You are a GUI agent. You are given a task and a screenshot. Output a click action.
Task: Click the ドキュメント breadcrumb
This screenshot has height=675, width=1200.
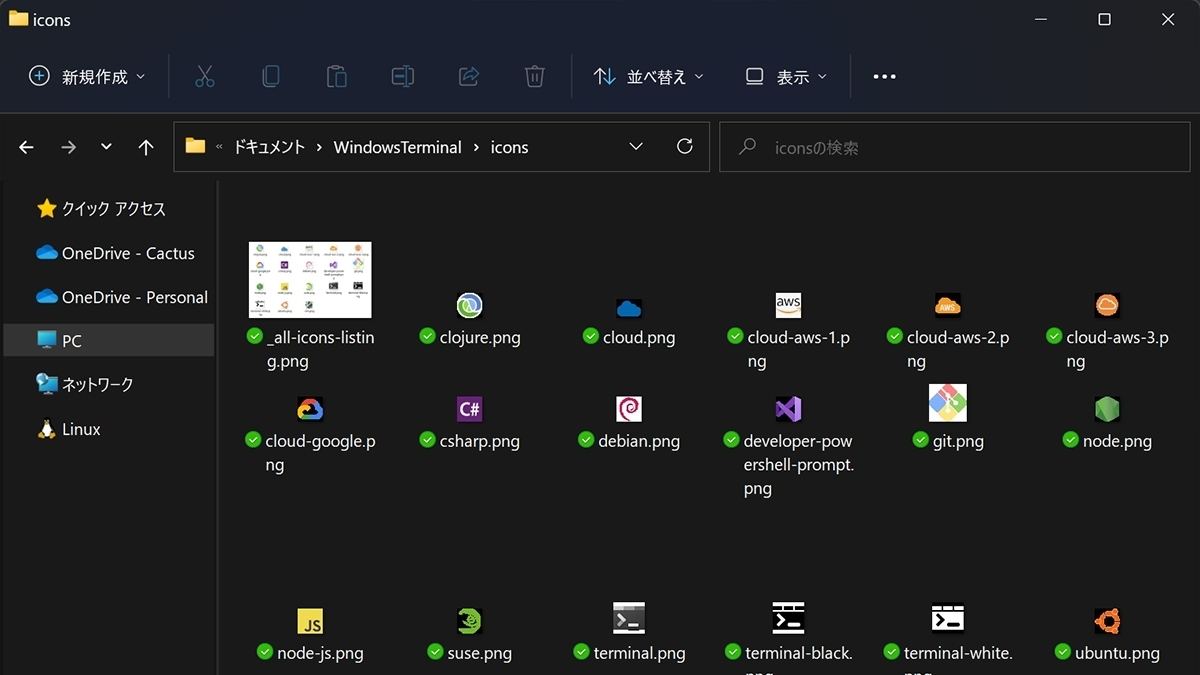[269, 147]
